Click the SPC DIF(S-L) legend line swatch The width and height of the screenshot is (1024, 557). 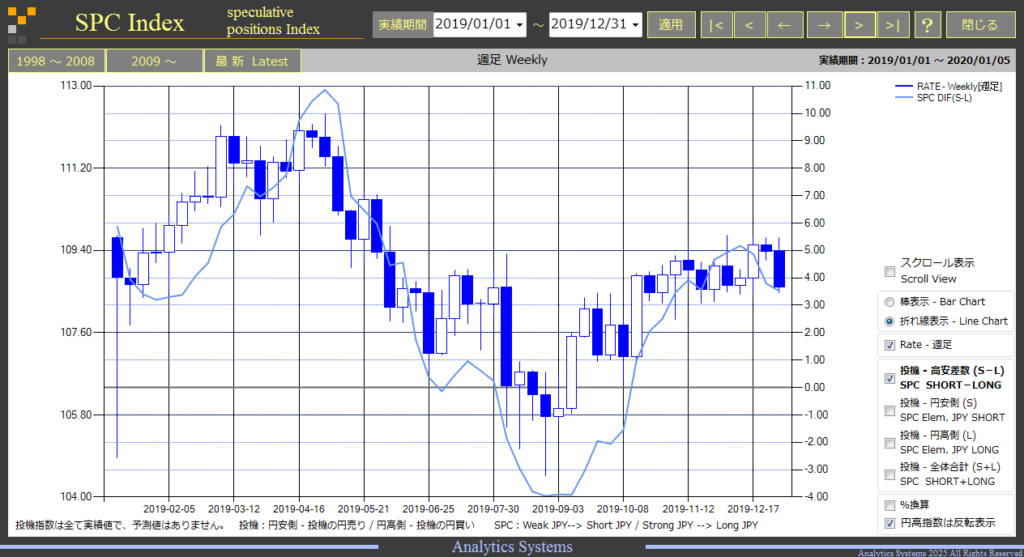tap(903, 98)
